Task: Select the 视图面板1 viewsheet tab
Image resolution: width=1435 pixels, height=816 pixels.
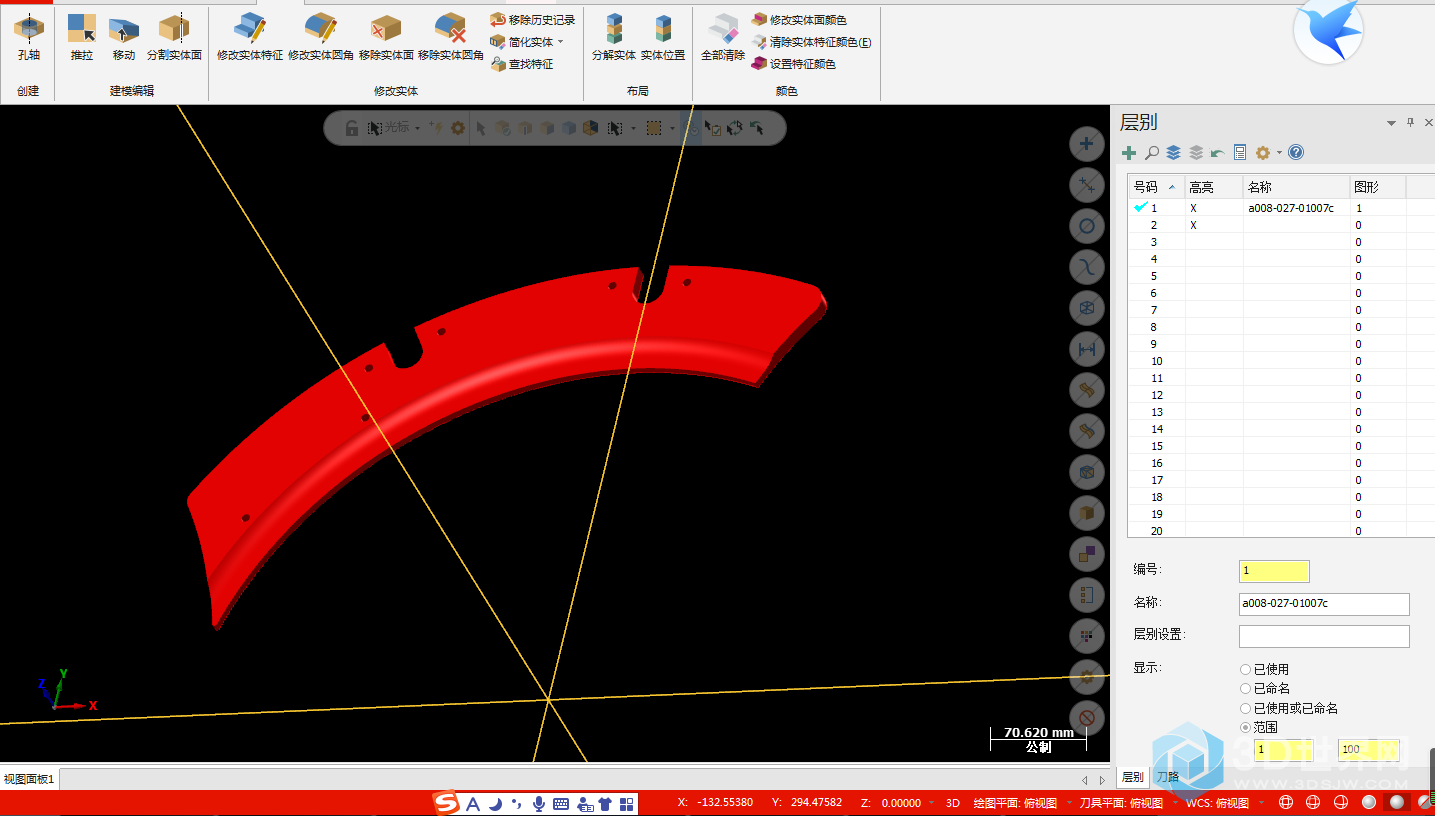Action: point(29,779)
